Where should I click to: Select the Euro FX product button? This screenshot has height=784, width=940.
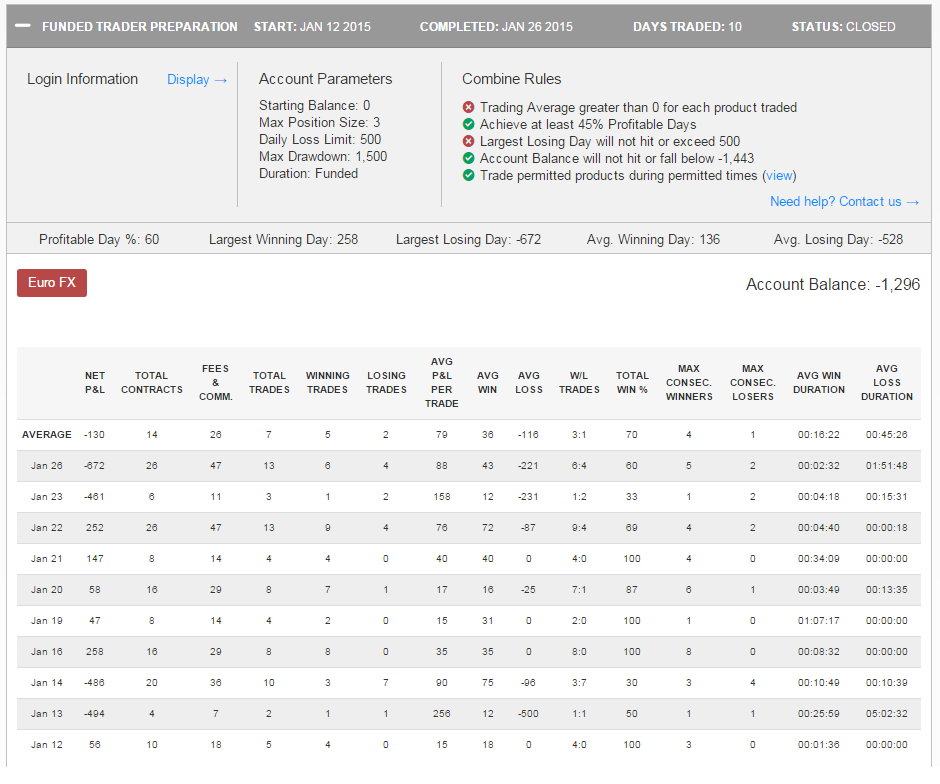click(x=52, y=282)
